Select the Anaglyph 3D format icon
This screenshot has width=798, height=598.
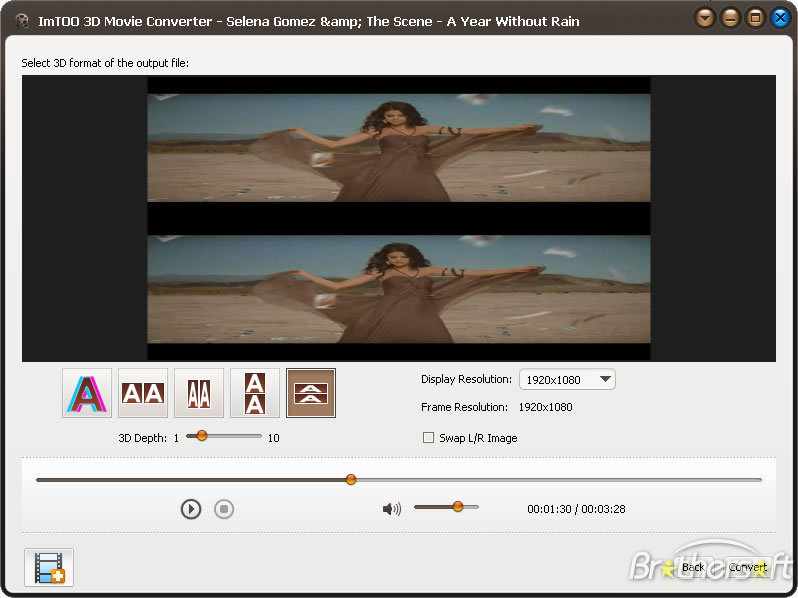click(87, 393)
